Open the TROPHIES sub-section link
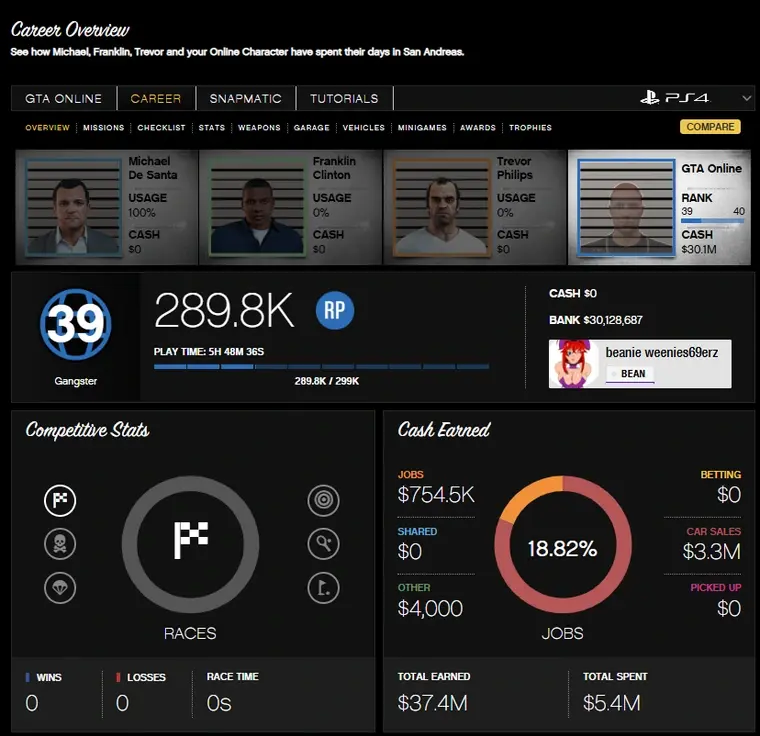This screenshot has height=736, width=760. (530, 128)
